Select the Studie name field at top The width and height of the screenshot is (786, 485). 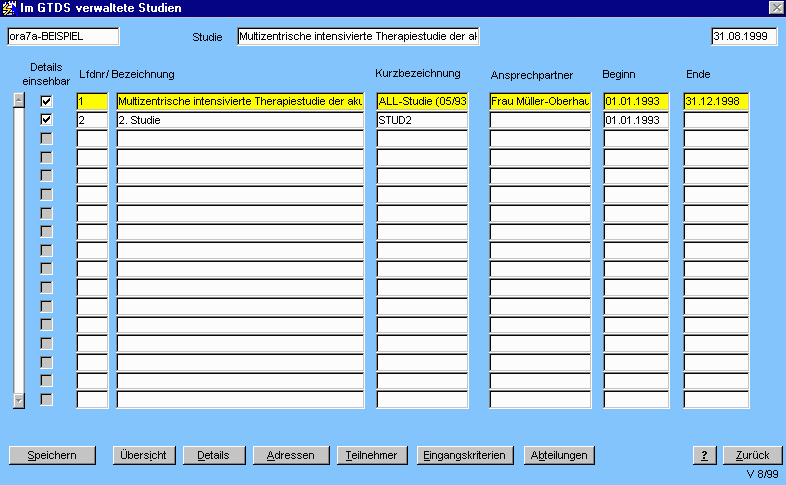(358, 37)
